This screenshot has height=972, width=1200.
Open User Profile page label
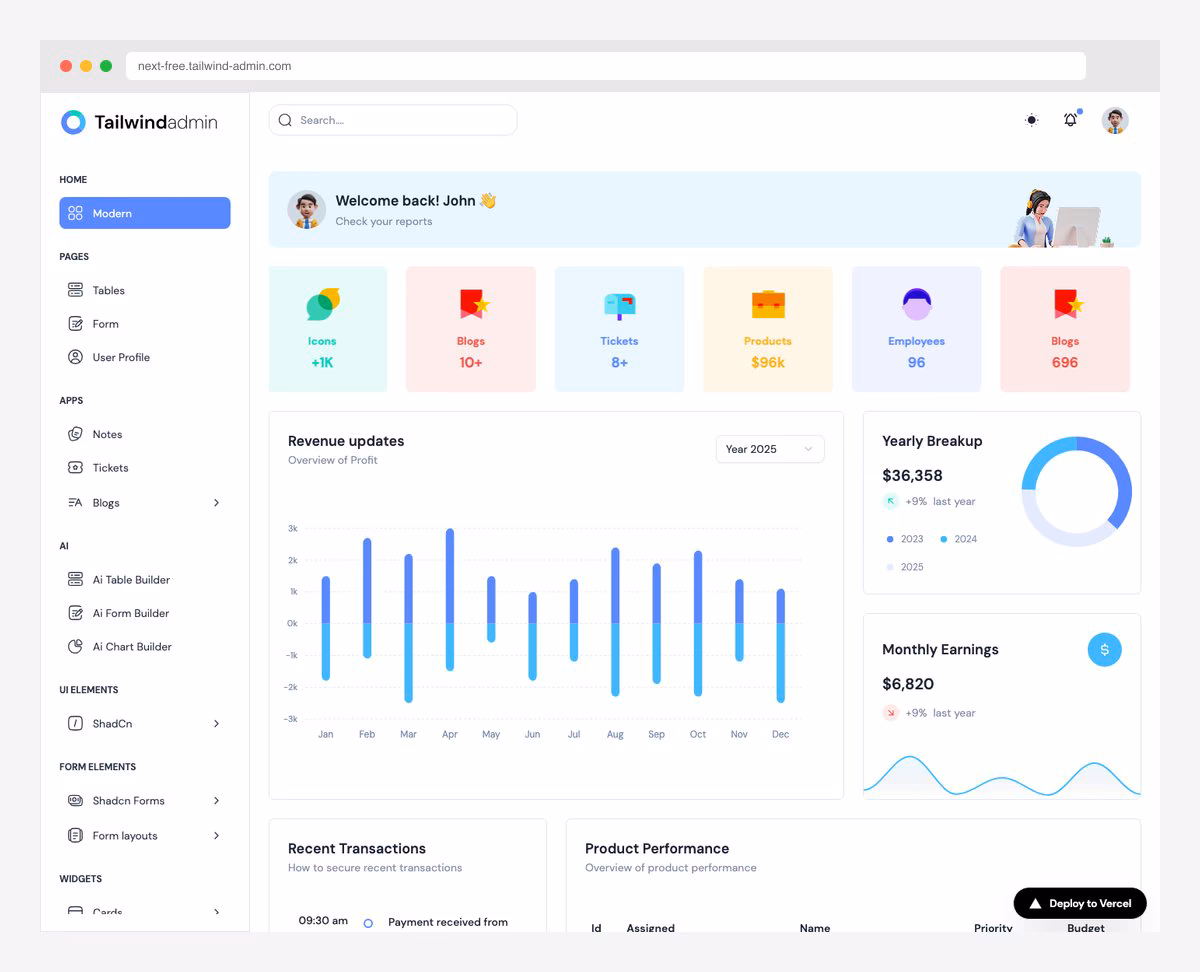pos(121,357)
